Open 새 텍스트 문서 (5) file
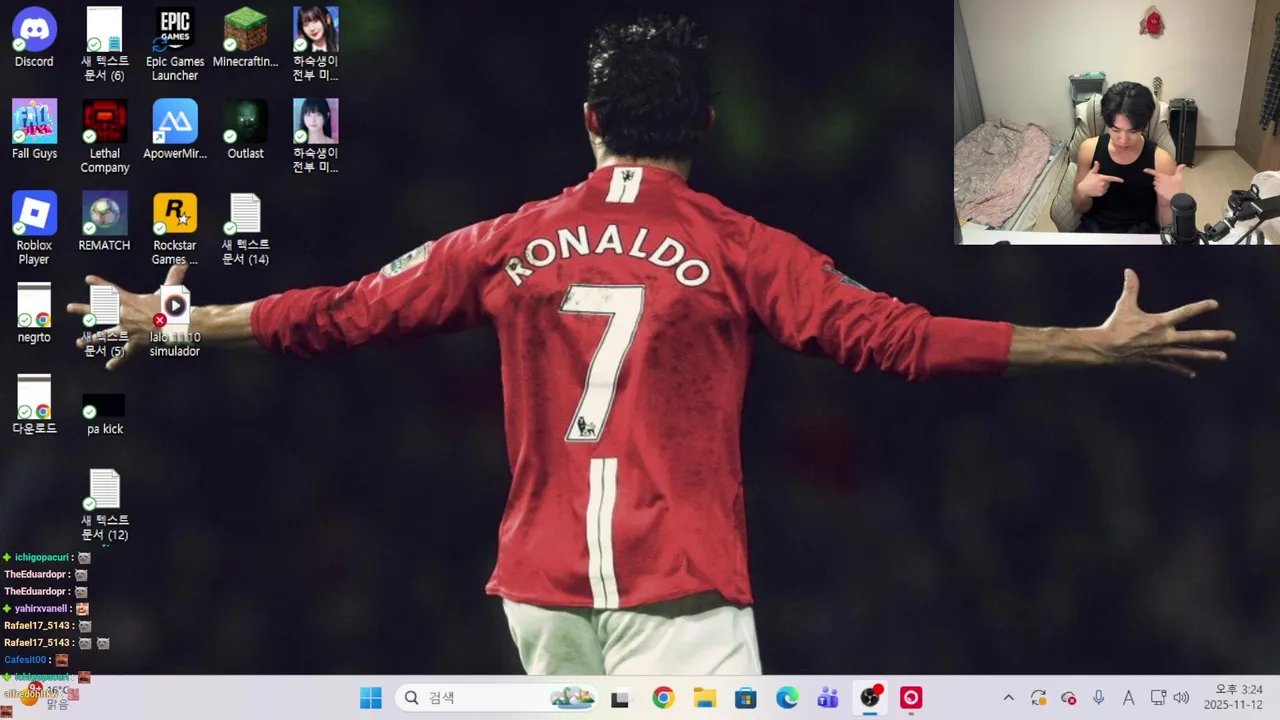Screen dimensions: 1280x720 104,320
